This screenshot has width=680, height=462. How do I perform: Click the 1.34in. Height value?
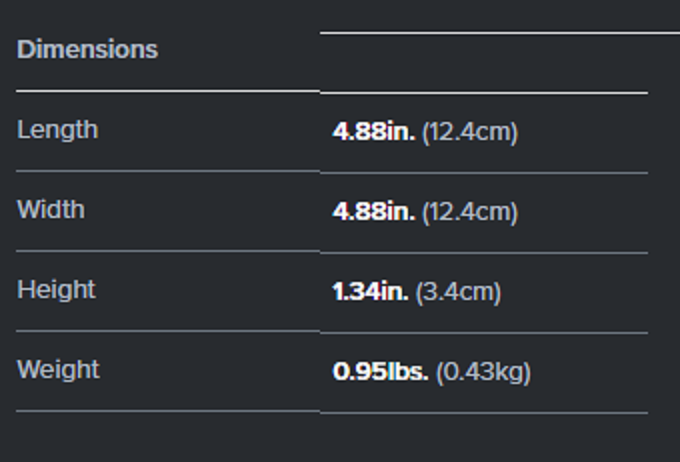click(x=370, y=292)
